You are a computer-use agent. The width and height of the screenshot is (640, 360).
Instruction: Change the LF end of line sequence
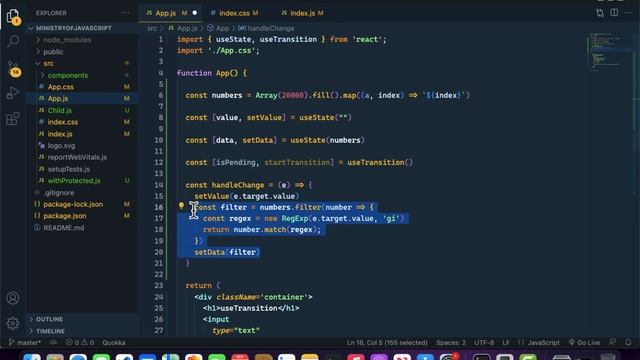506,342
